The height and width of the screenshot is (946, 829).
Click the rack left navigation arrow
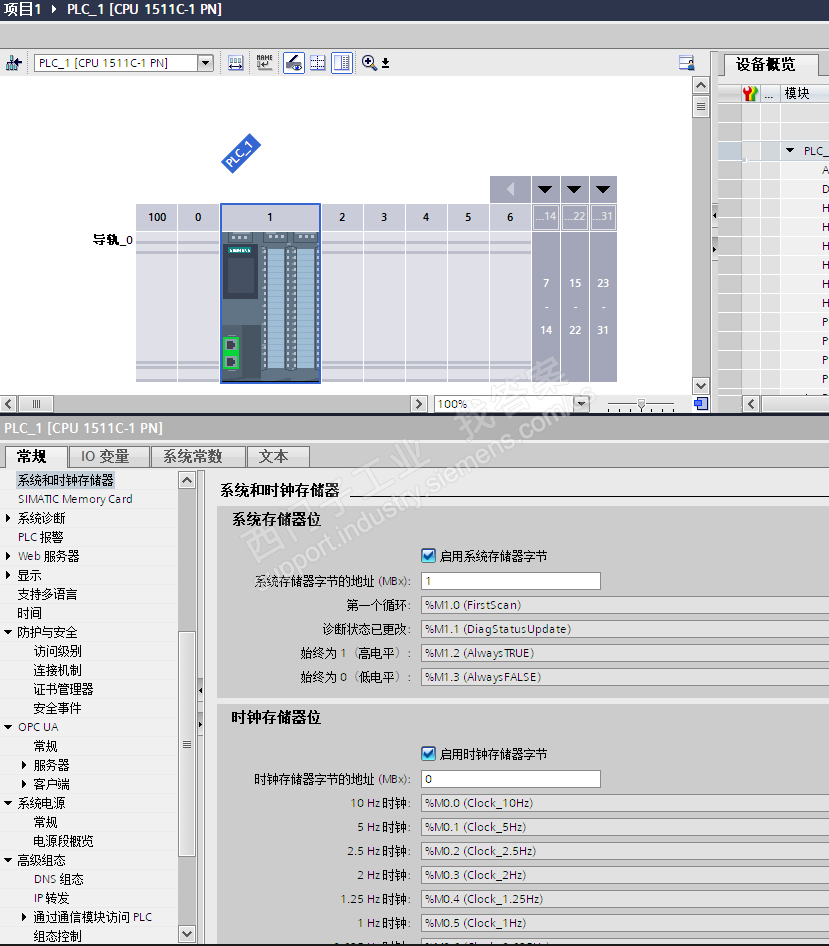pos(510,189)
